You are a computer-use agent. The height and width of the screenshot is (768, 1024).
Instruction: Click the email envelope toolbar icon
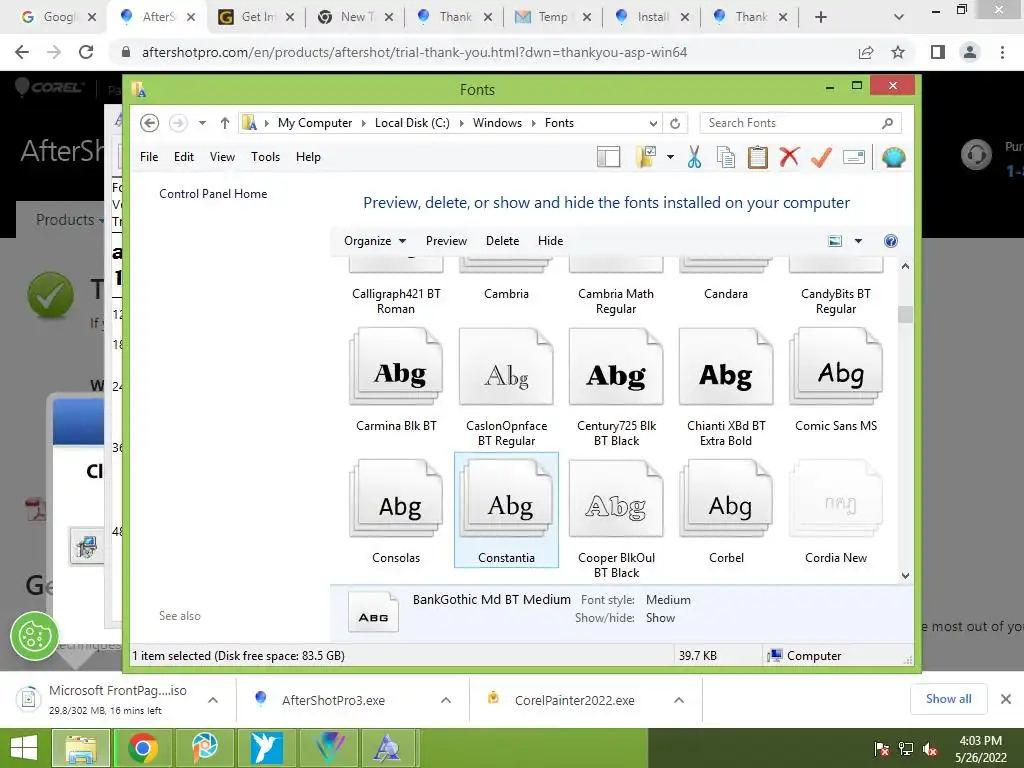(x=854, y=157)
